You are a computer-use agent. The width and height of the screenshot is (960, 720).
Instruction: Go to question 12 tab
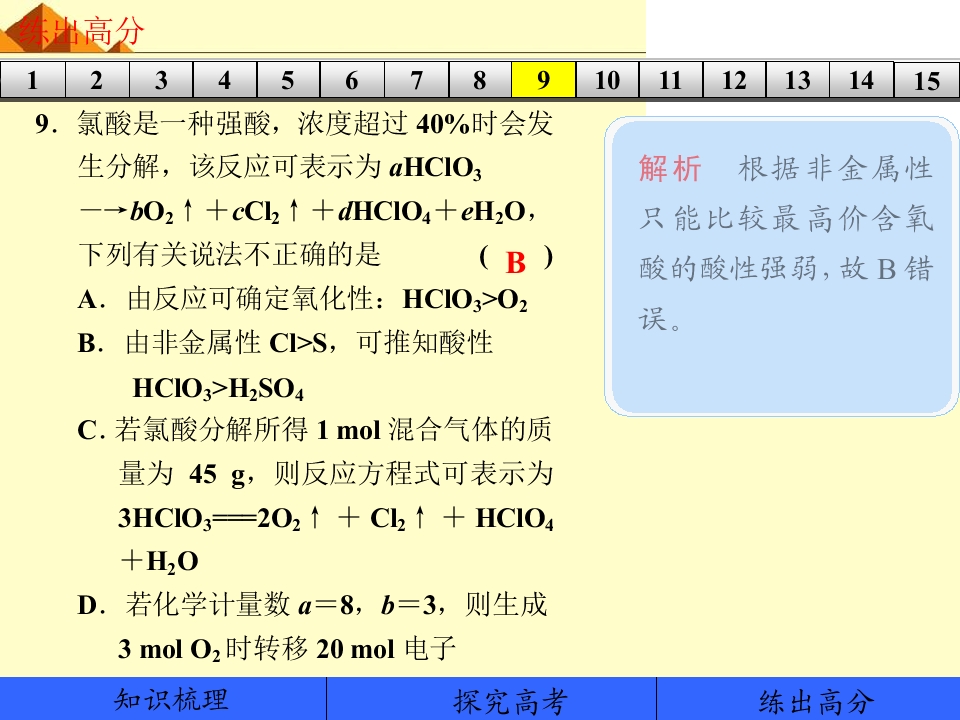tap(735, 80)
